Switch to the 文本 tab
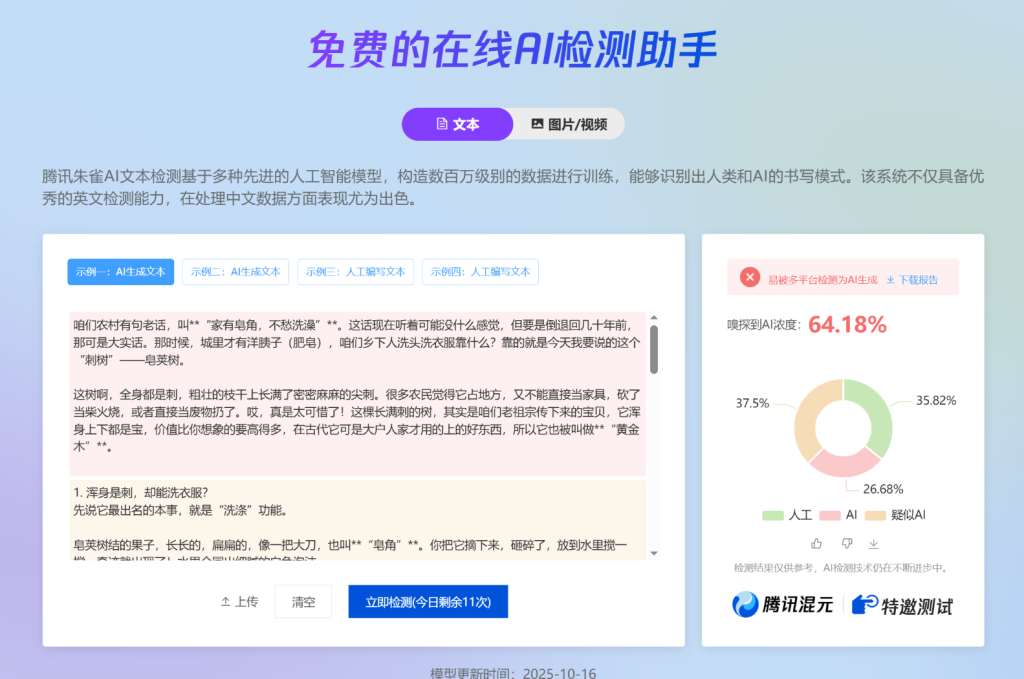 point(457,123)
